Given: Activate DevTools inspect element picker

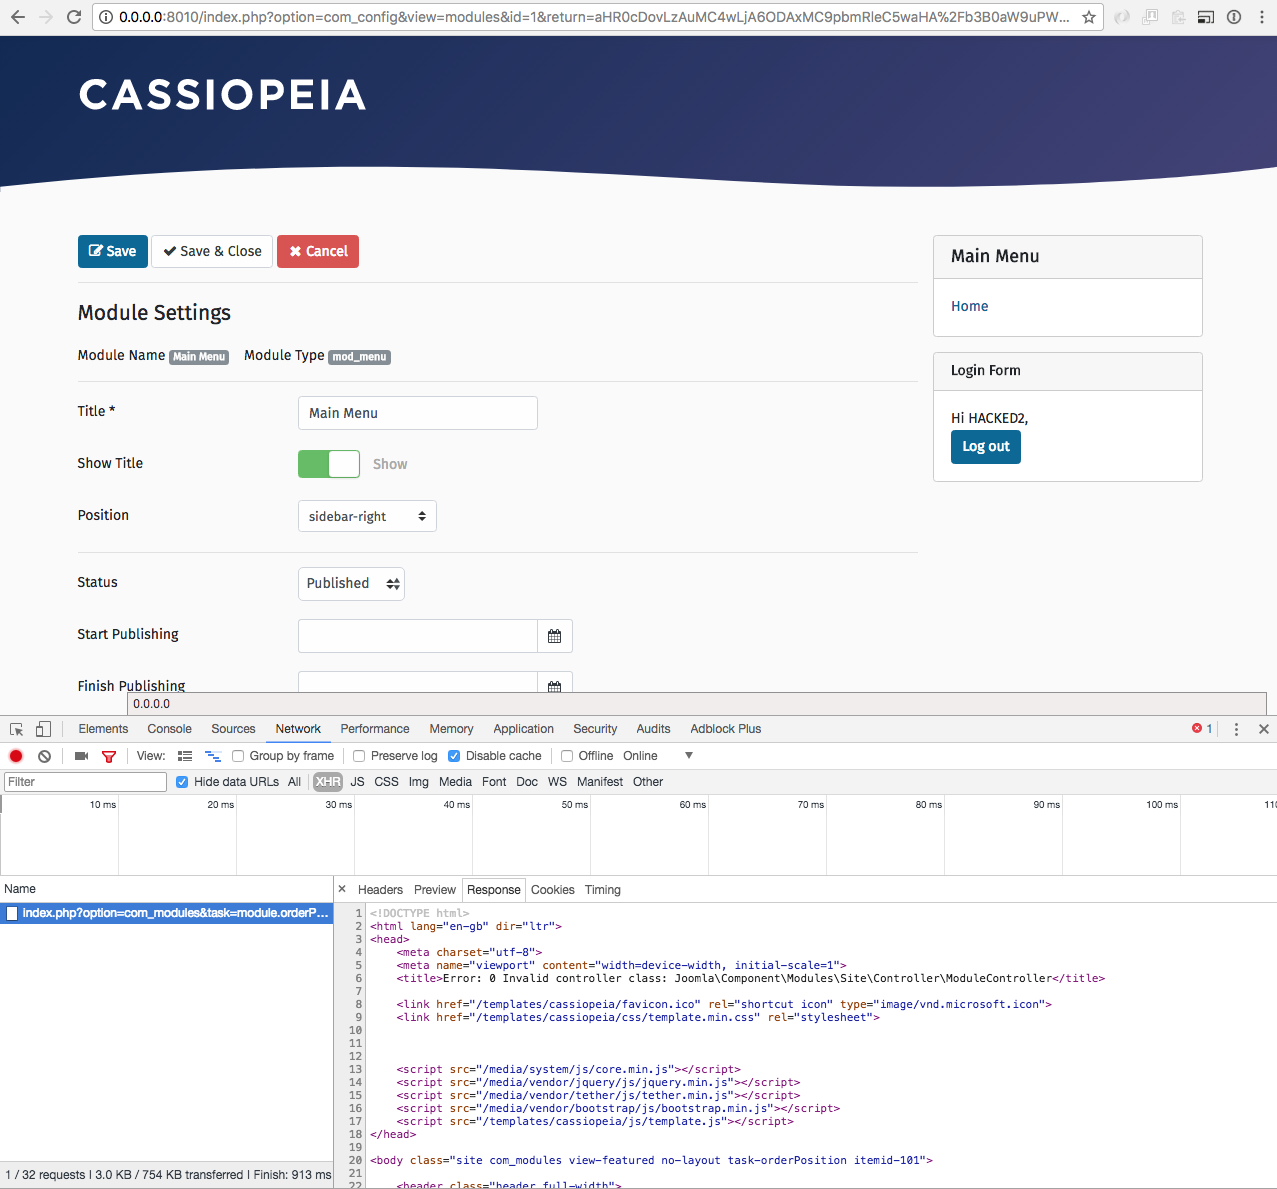Looking at the screenshot, I should (x=16, y=729).
